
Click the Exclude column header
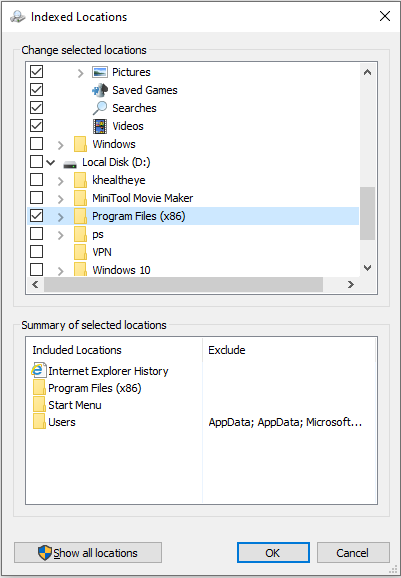pos(289,350)
